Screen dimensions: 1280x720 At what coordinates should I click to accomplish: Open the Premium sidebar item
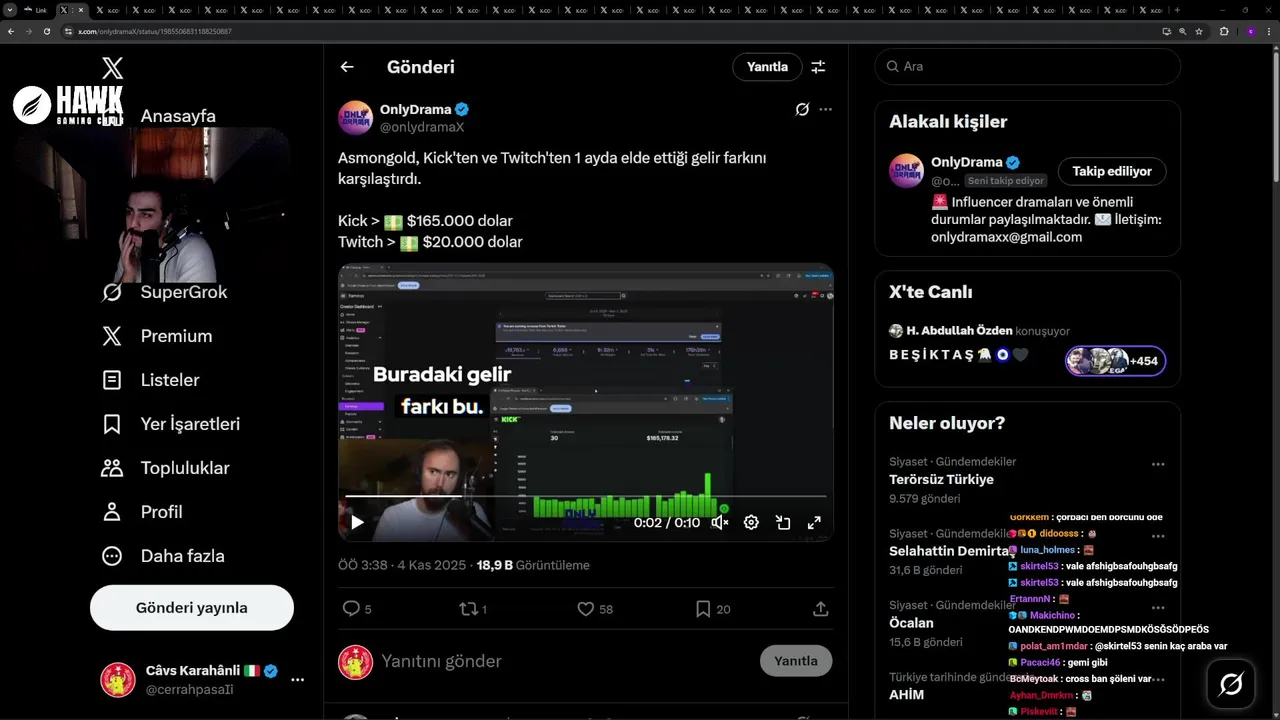(157, 336)
